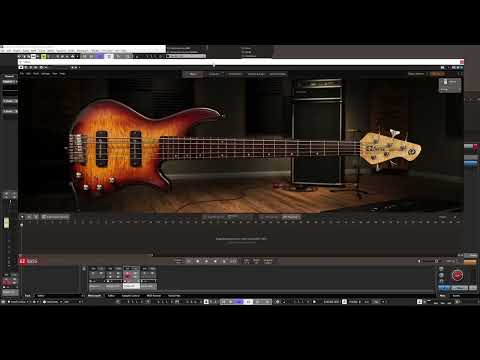Open the MixConsole tab in lower zone
Viewport: 480px width, 360px height.
point(94,296)
